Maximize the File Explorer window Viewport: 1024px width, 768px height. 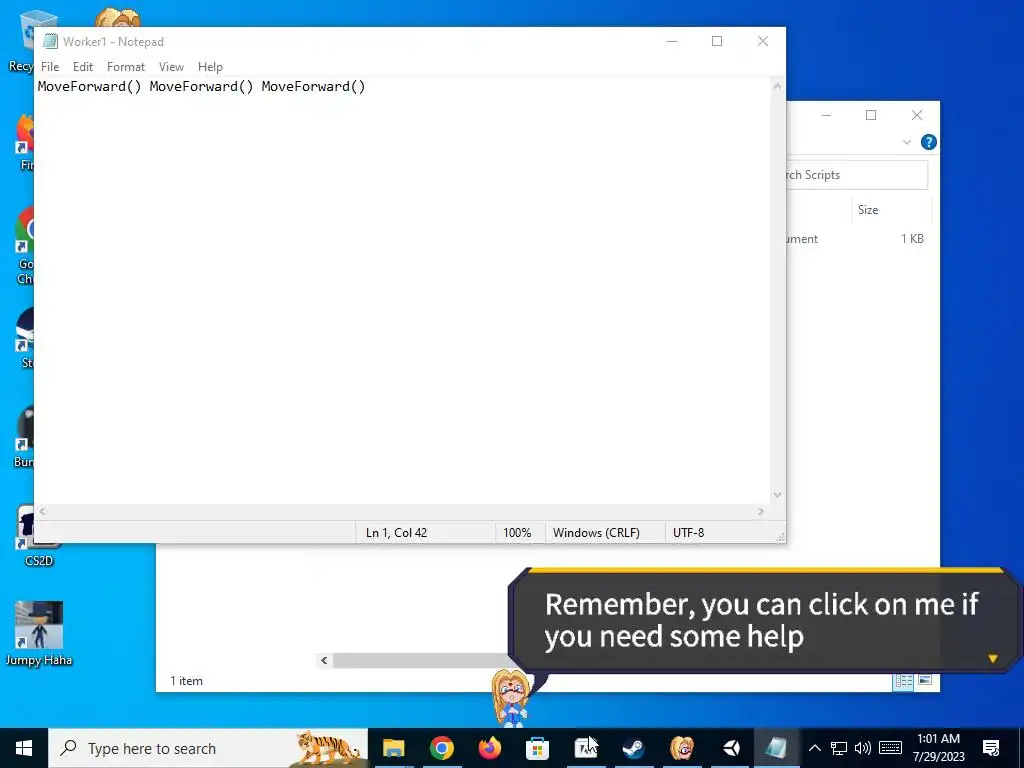coord(871,116)
